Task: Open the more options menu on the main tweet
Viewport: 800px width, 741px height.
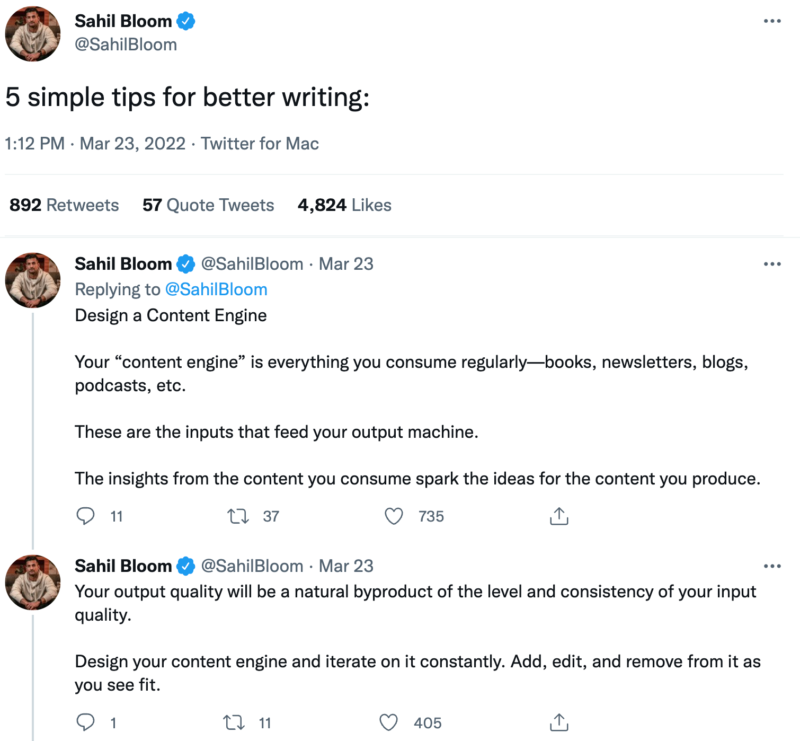Action: click(x=773, y=20)
